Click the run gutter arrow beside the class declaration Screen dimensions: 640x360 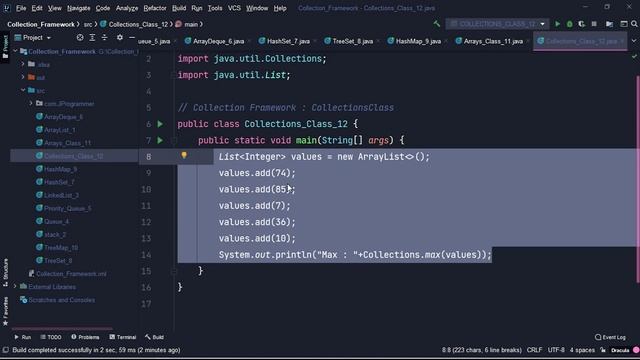[x=160, y=124]
